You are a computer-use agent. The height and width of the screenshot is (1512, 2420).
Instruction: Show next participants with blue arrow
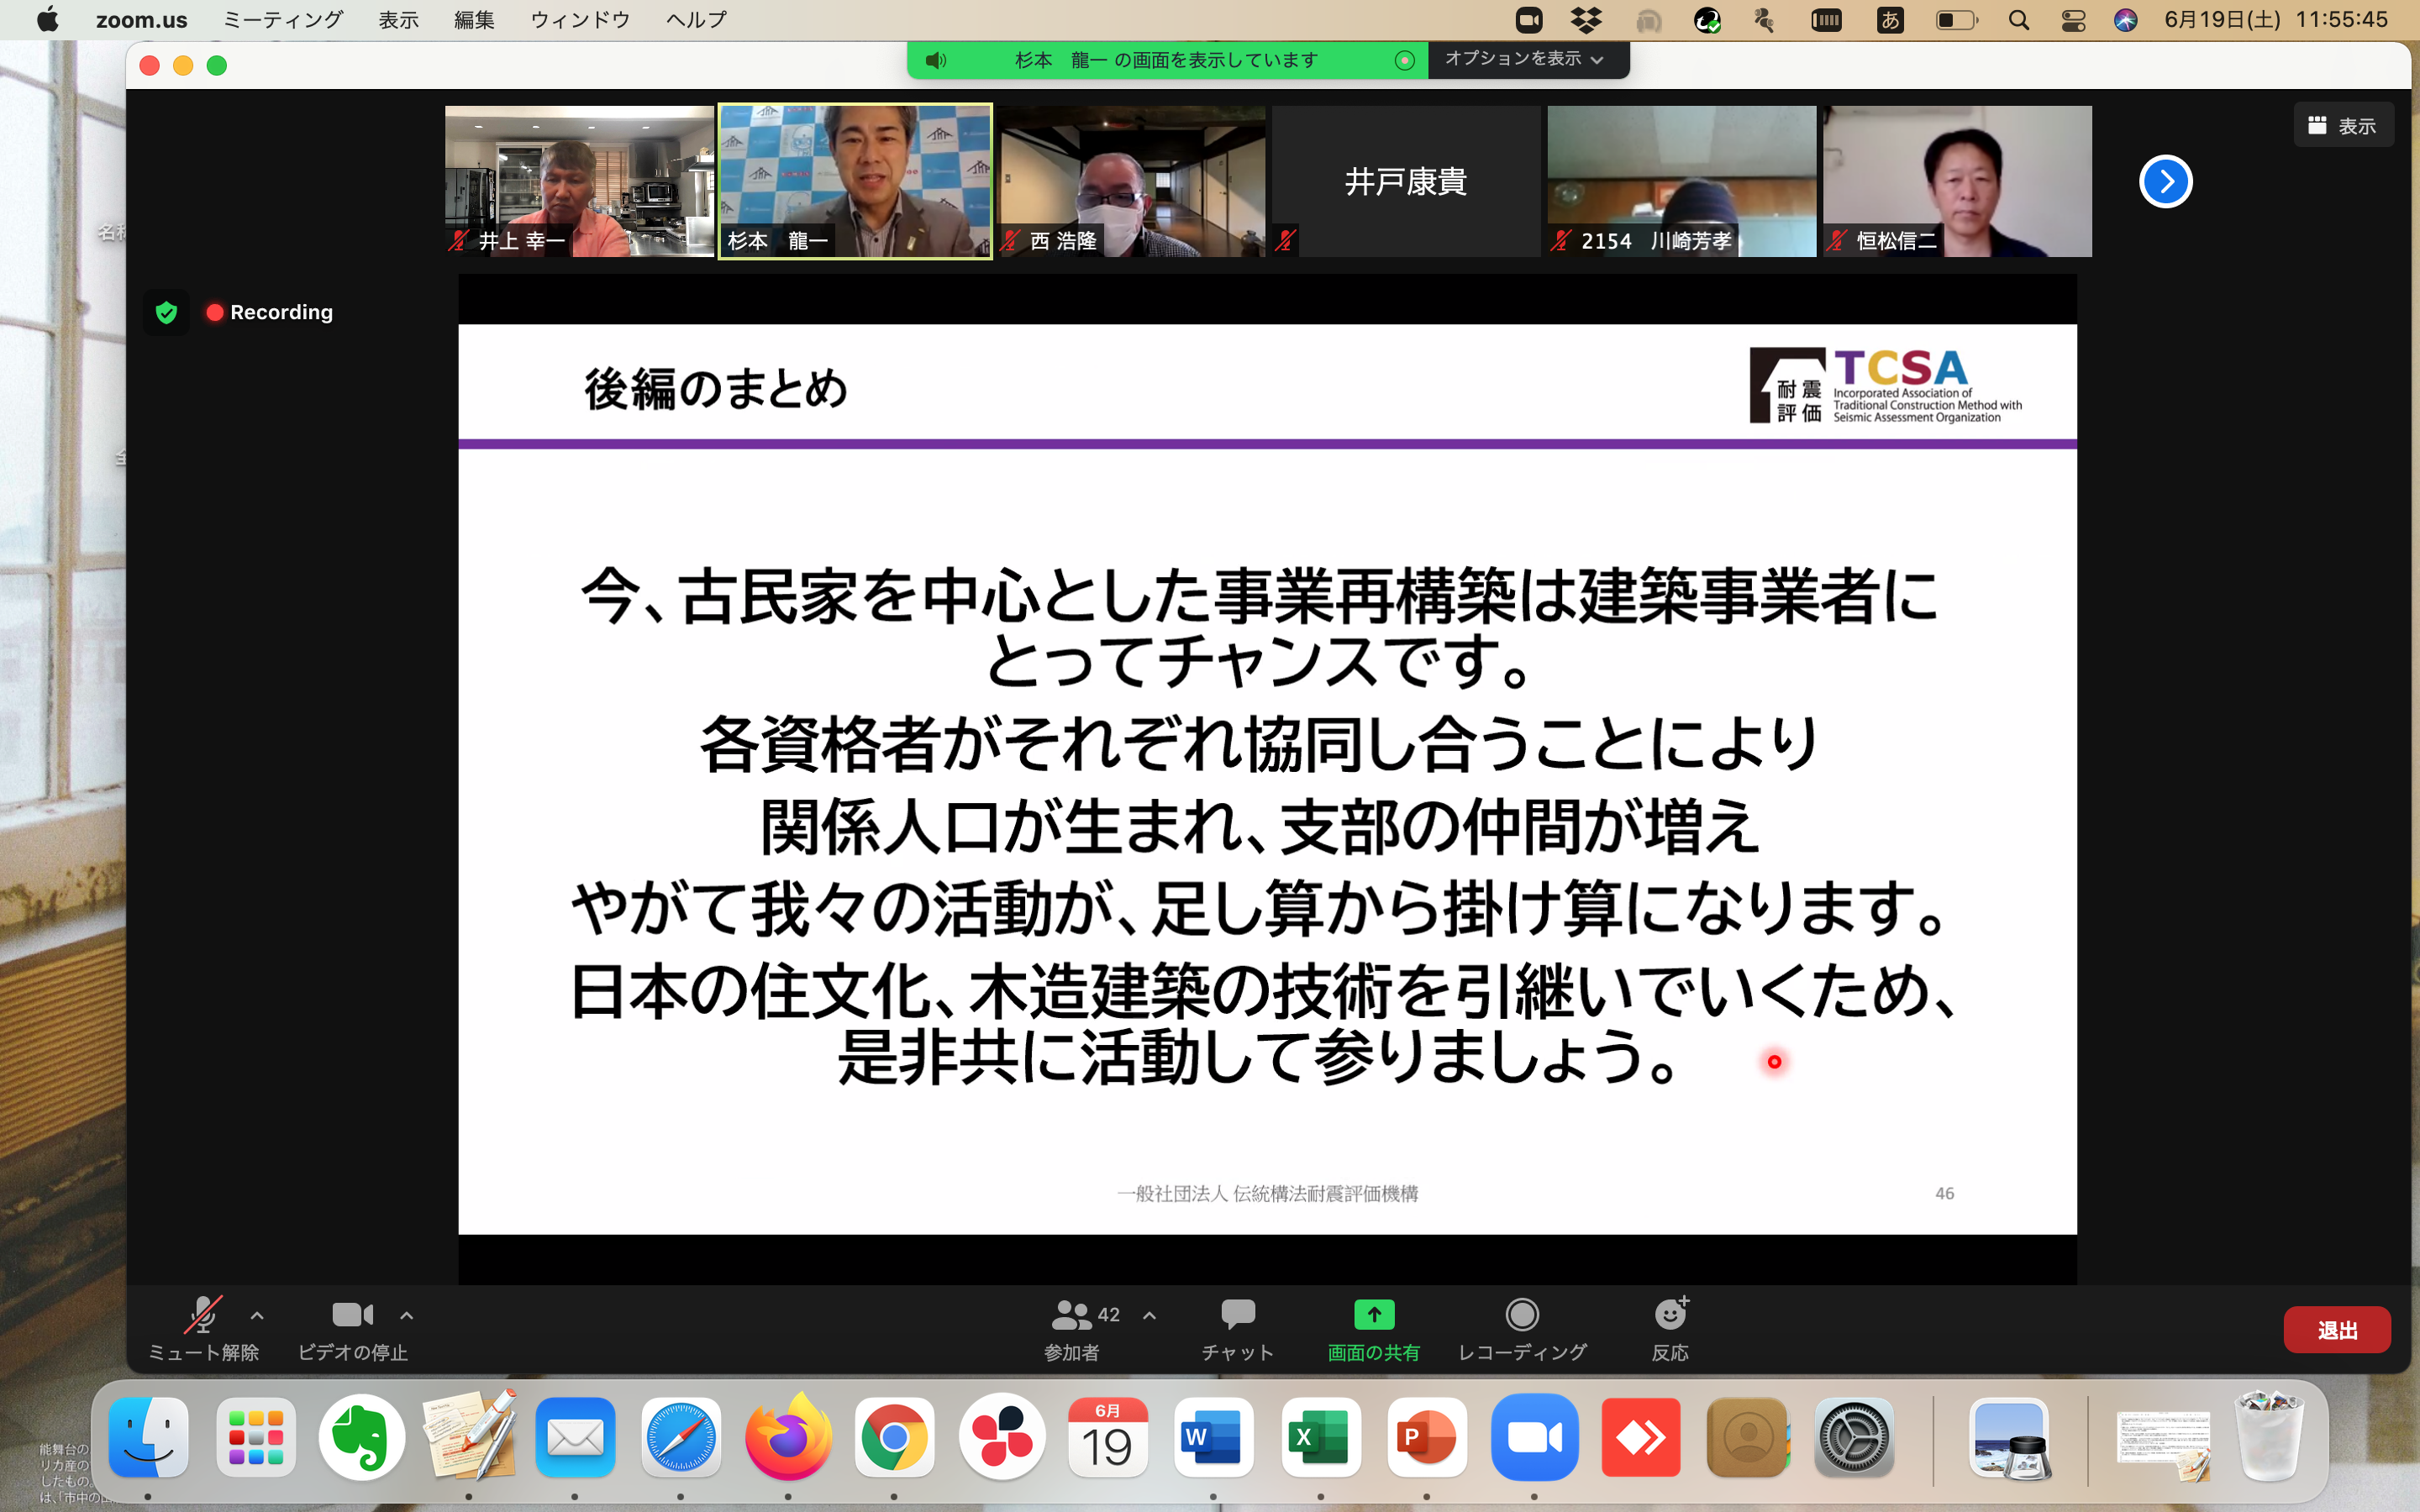coord(2165,182)
